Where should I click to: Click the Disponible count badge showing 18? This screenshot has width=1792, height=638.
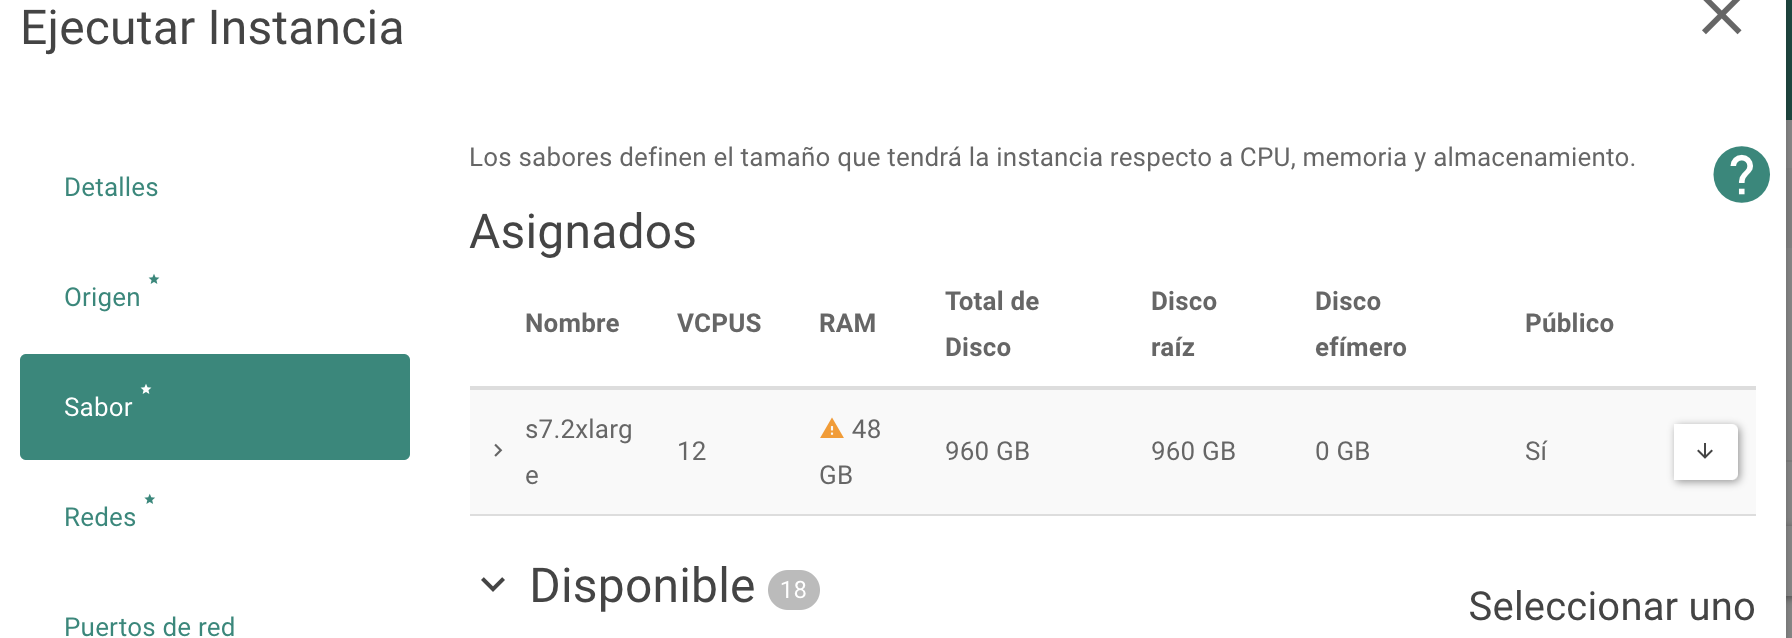(795, 590)
